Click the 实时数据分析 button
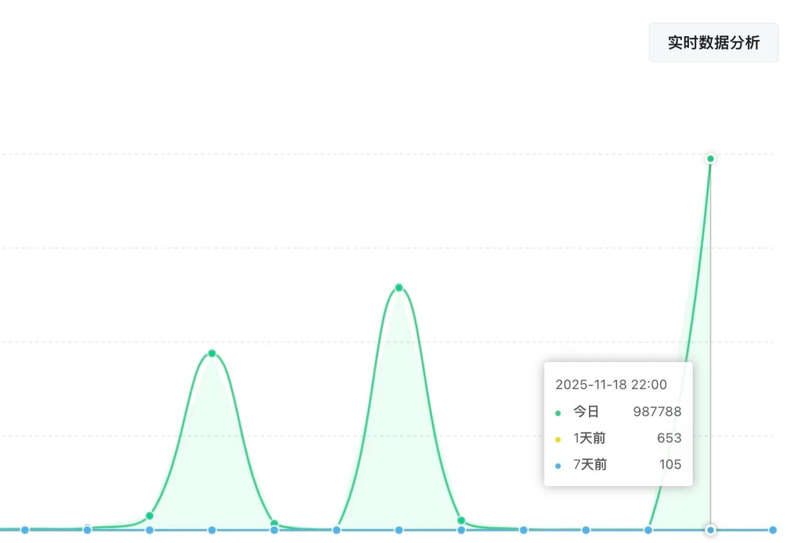 [713, 43]
